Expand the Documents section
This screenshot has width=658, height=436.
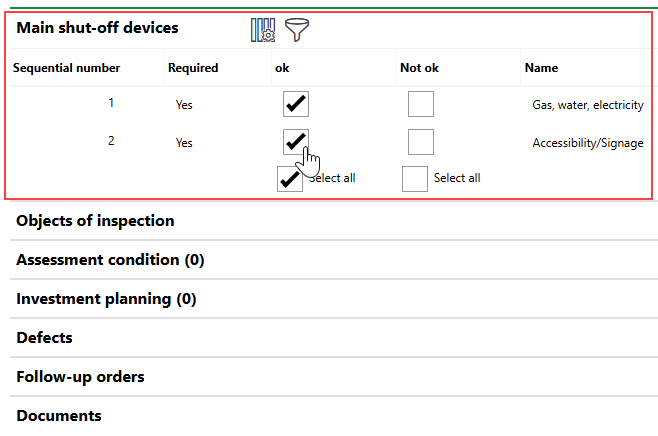pos(58,416)
